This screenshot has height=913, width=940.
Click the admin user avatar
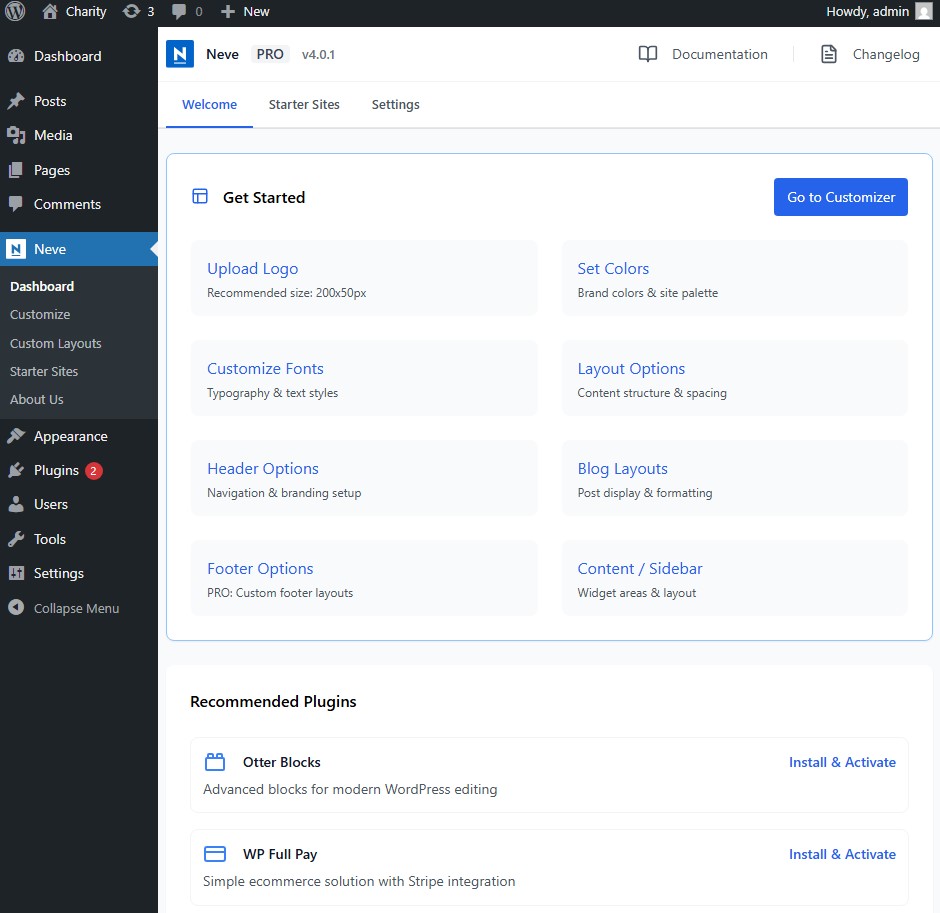point(923,12)
